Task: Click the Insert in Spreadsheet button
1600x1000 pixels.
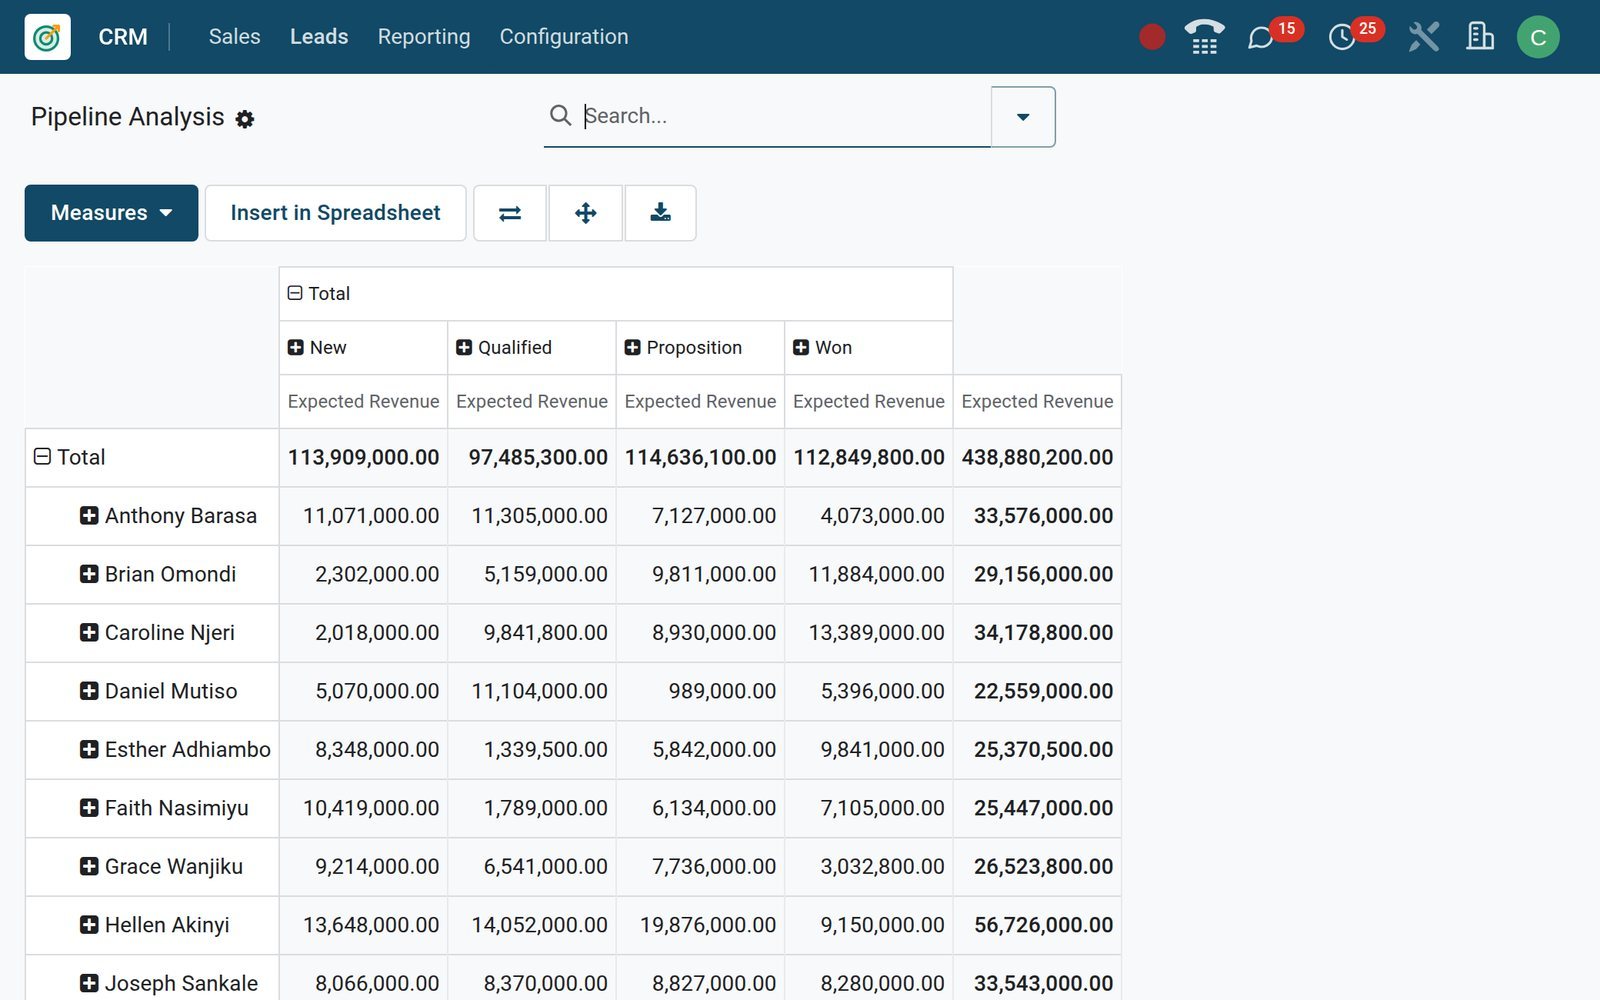Action: [x=336, y=213]
